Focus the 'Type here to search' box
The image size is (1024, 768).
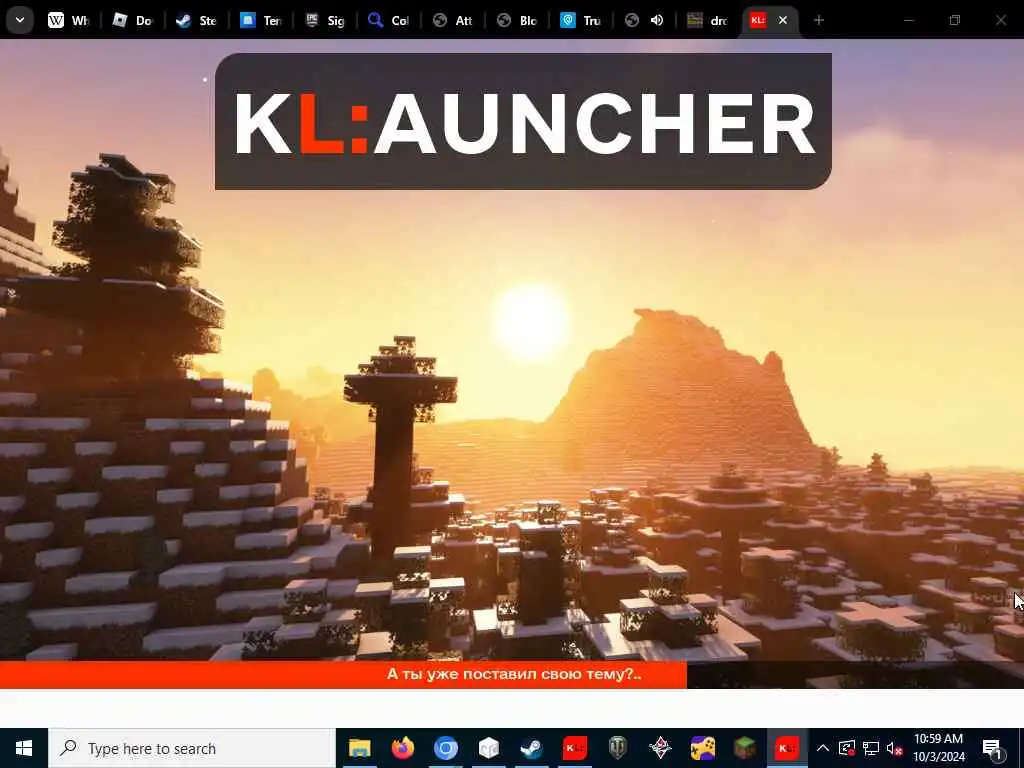tap(192, 748)
